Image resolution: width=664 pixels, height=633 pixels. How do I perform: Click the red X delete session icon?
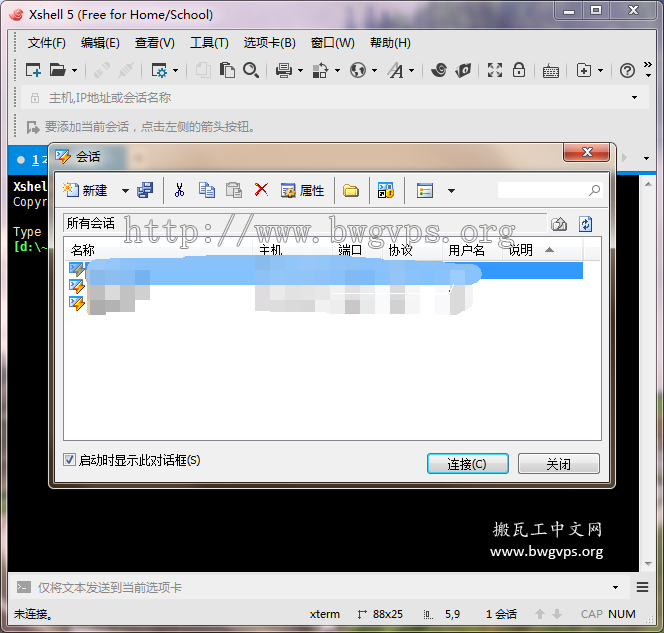[261, 190]
